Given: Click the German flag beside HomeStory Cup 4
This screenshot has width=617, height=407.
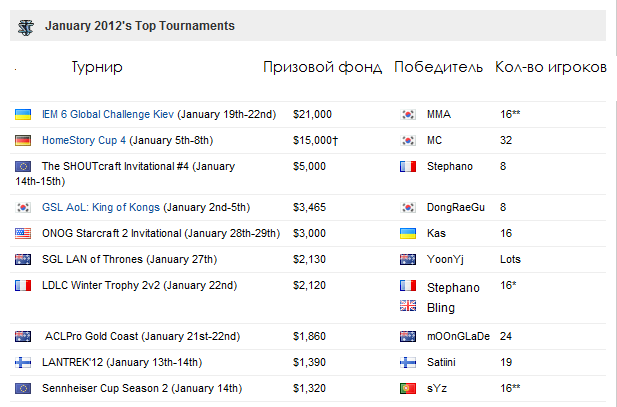Looking at the screenshot, I should point(23,141).
